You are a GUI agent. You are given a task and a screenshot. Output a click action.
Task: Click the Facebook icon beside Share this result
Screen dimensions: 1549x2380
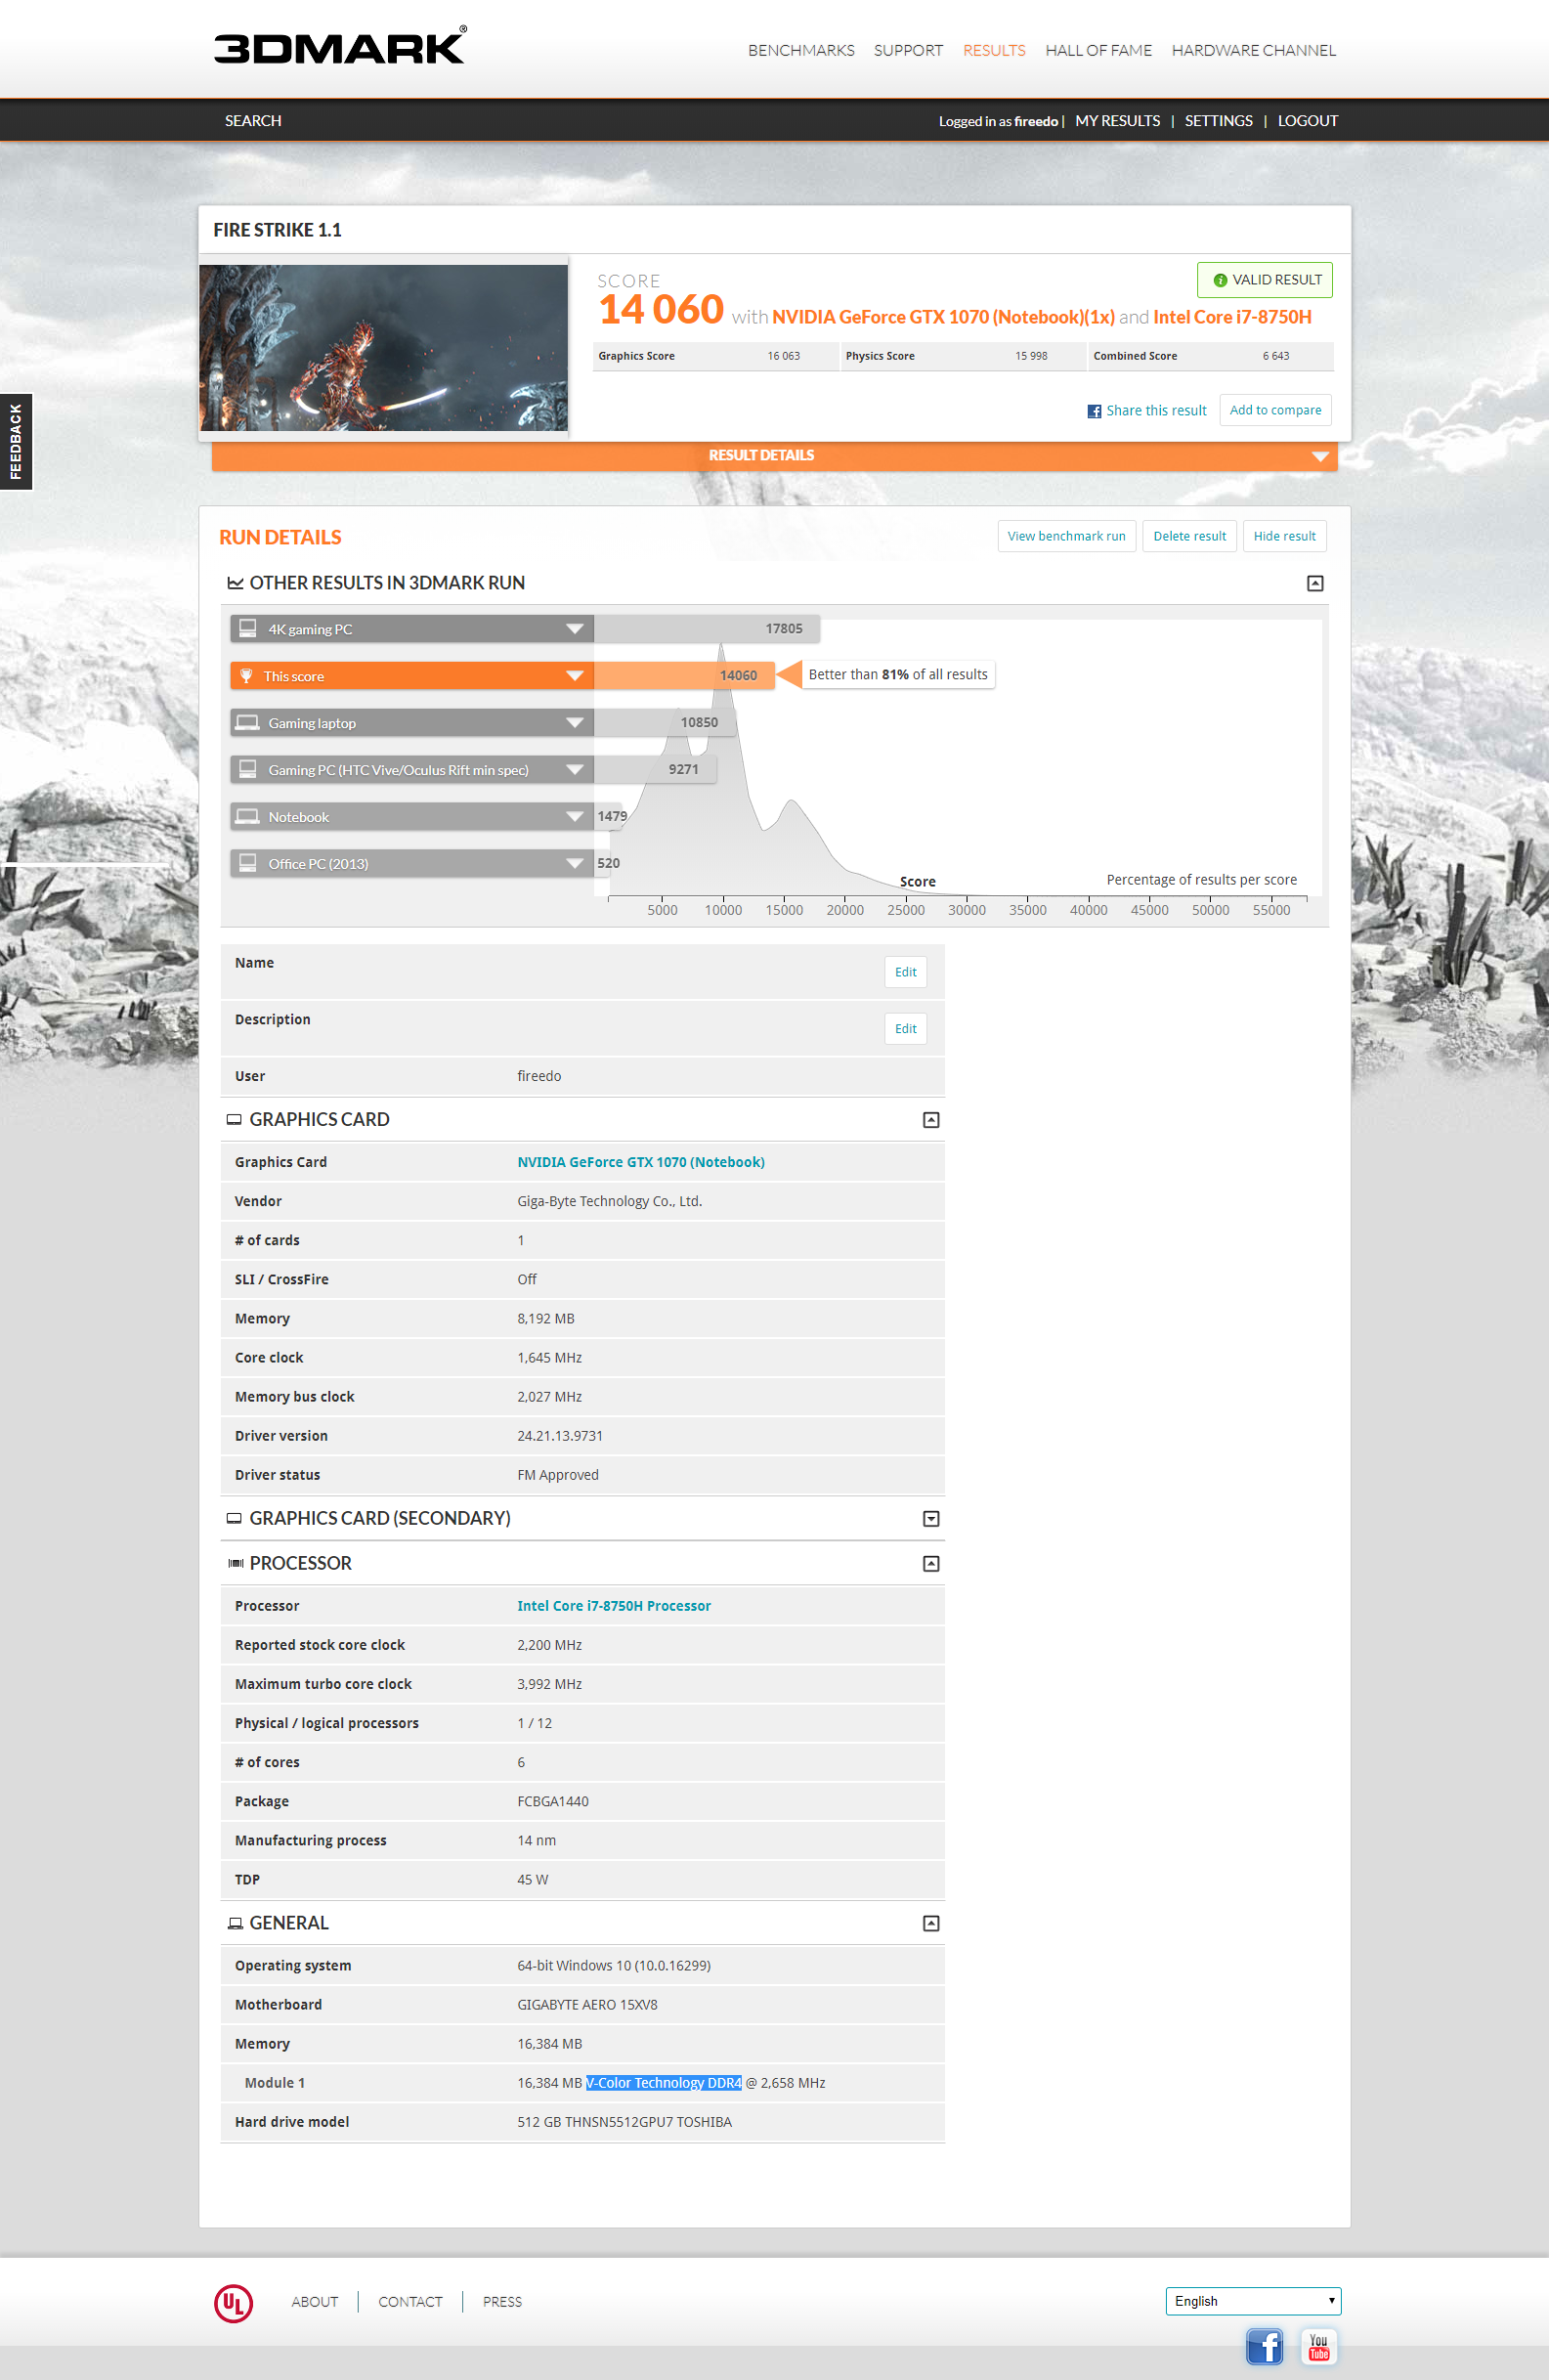[1094, 411]
